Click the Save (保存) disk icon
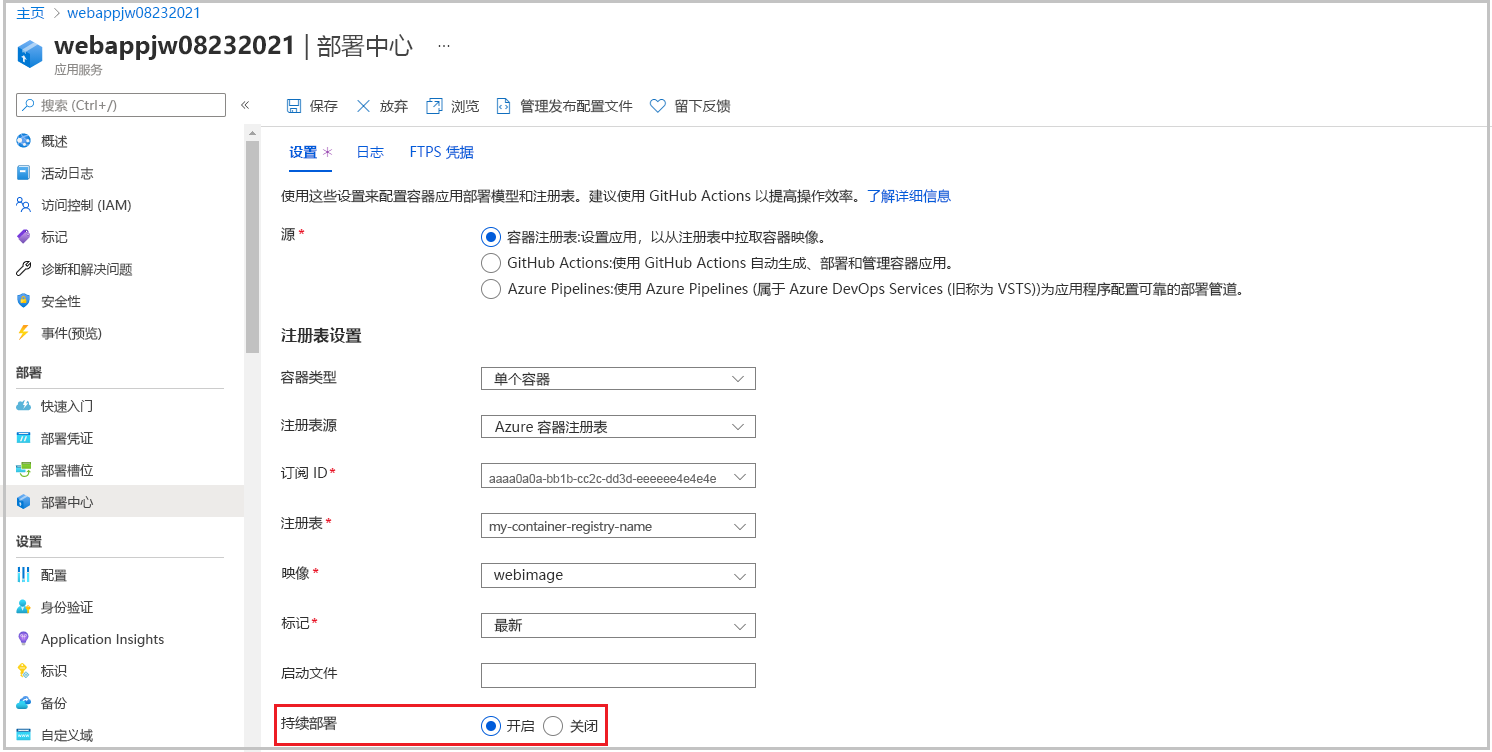Screen dimensions: 1492x752 [x=294, y=106]
